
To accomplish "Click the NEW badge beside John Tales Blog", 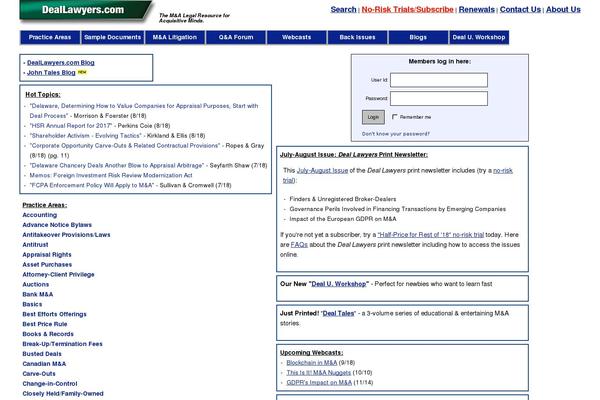I will pyautogui.click(x=82, y=72).
